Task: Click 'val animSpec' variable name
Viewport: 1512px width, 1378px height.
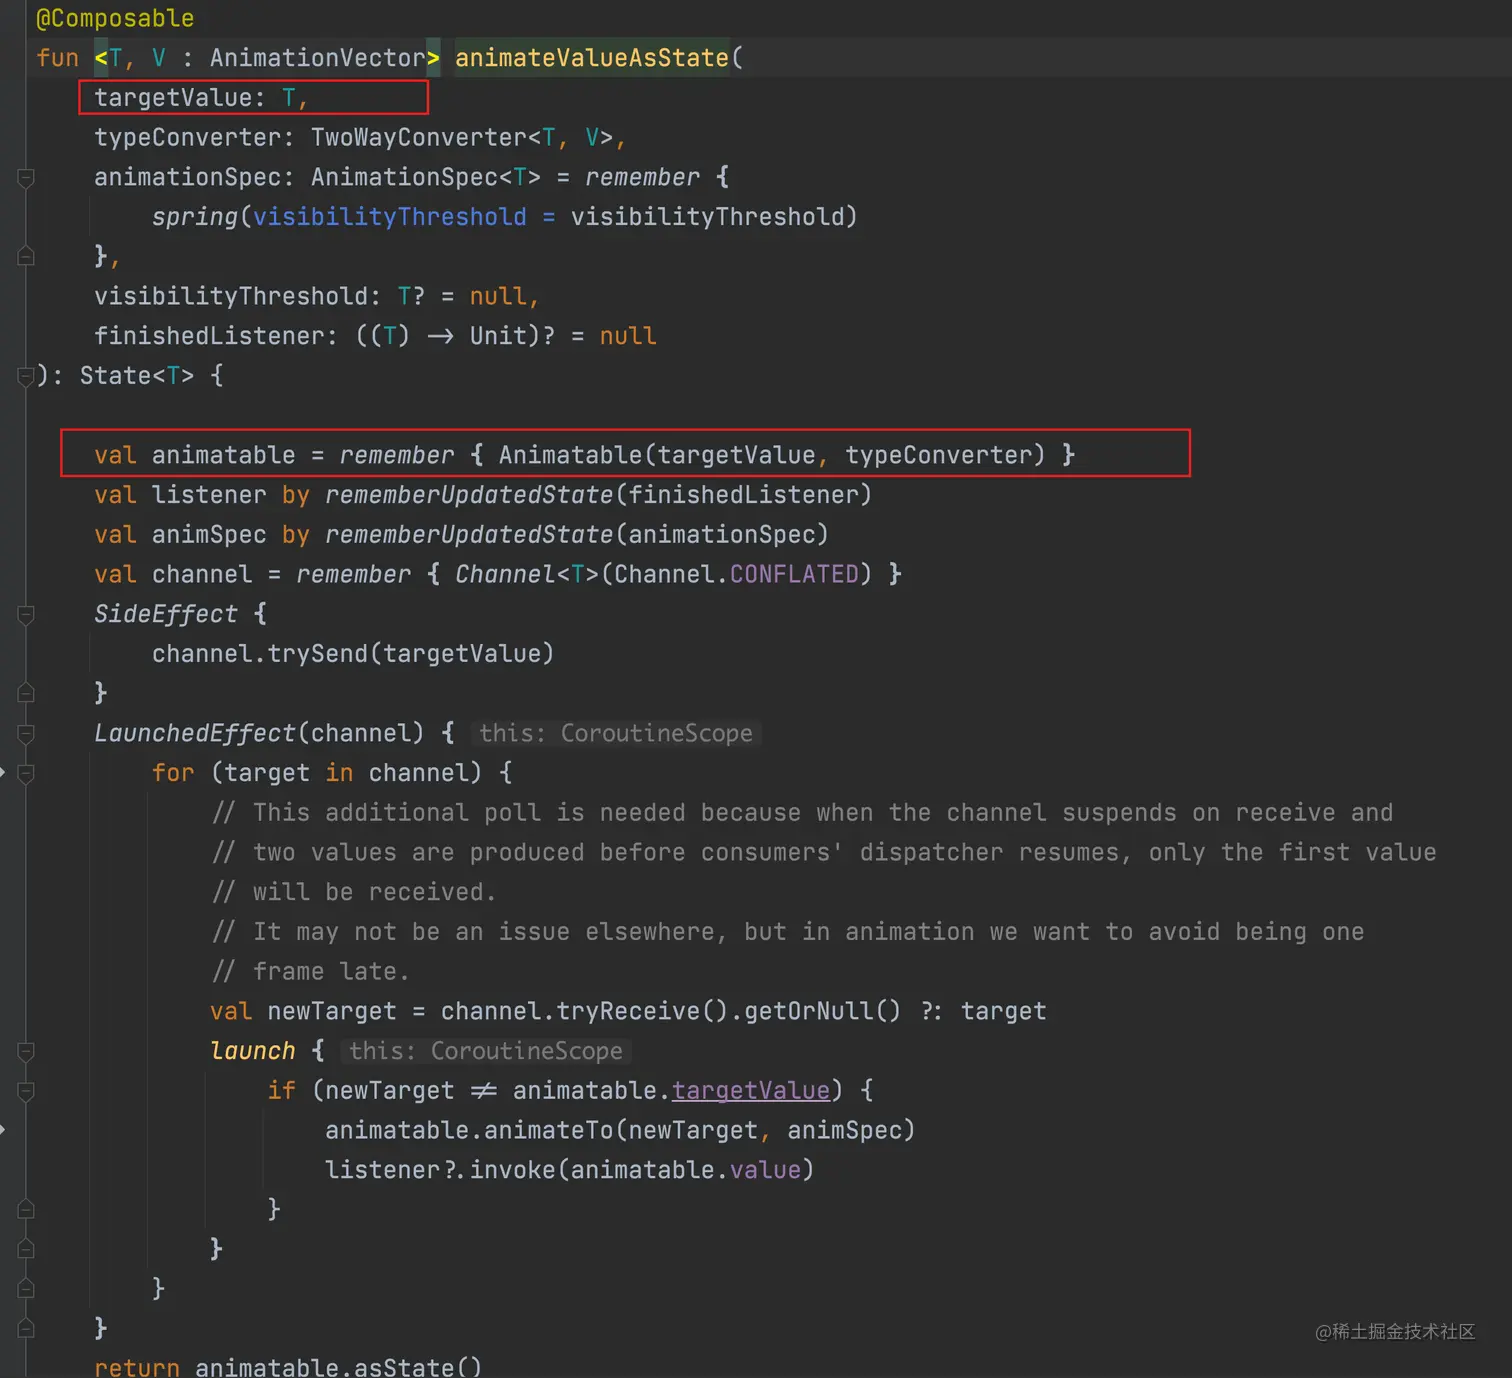Action: point(209,534)
